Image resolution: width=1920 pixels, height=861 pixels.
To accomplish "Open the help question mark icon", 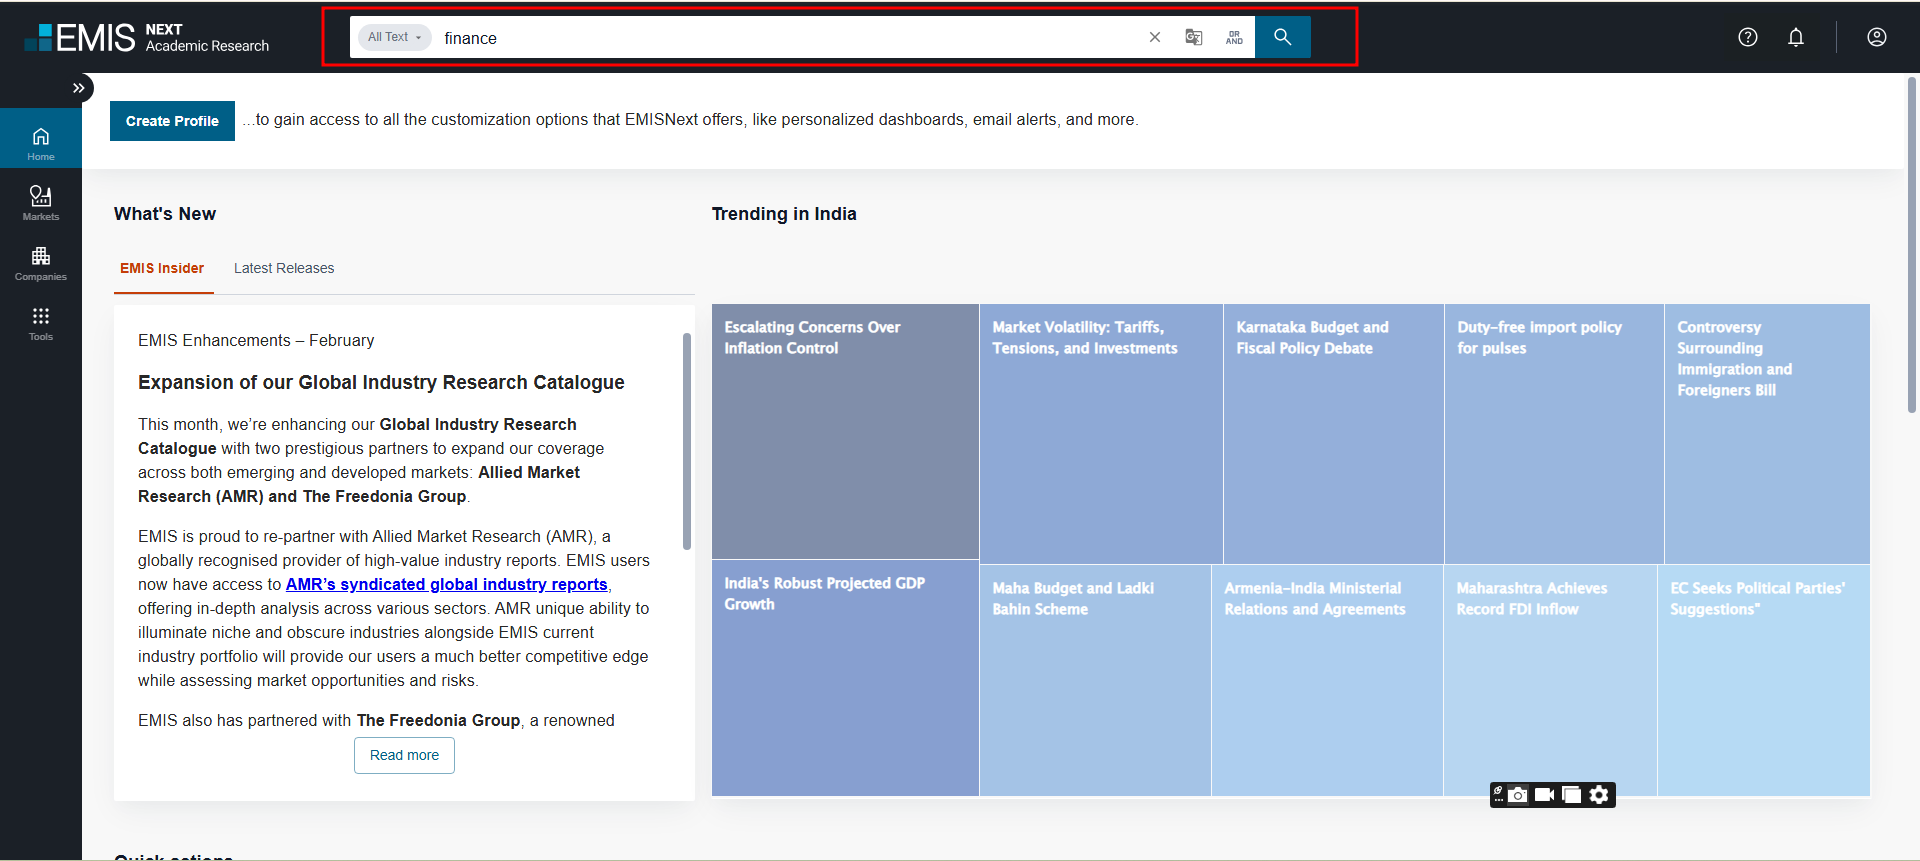I will [x=1748, y=37].
